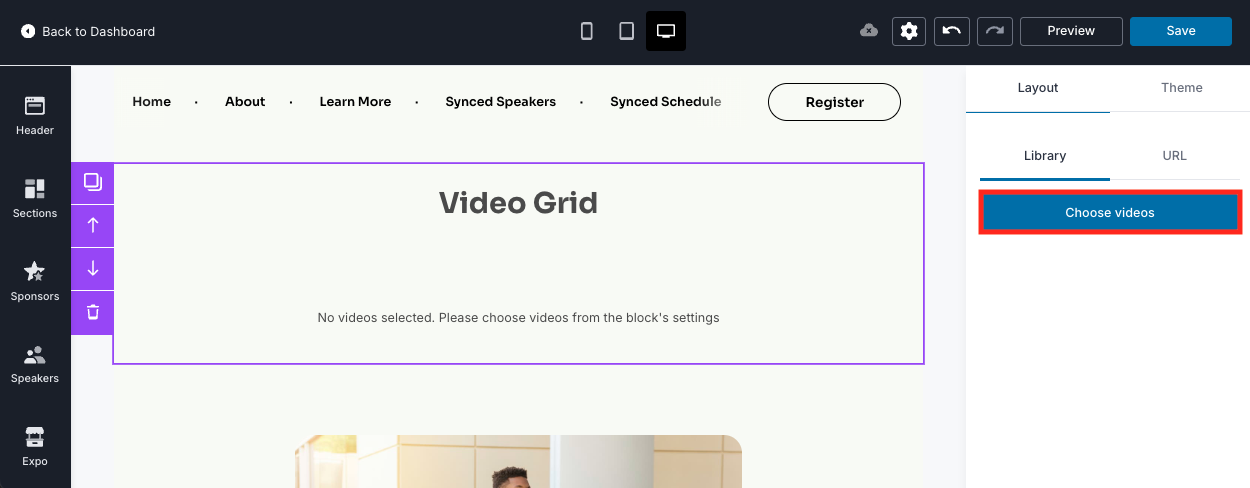This screenshot has height=488, width=1250.
Task: Go Back to Dashboard
Action: pos(88,31)
